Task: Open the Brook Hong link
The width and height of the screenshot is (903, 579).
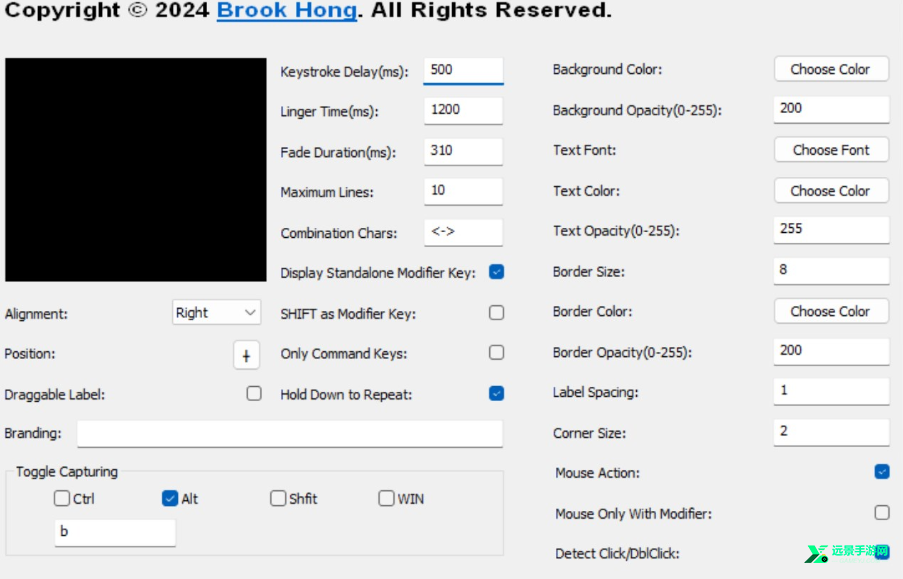Action: [287, 10]
